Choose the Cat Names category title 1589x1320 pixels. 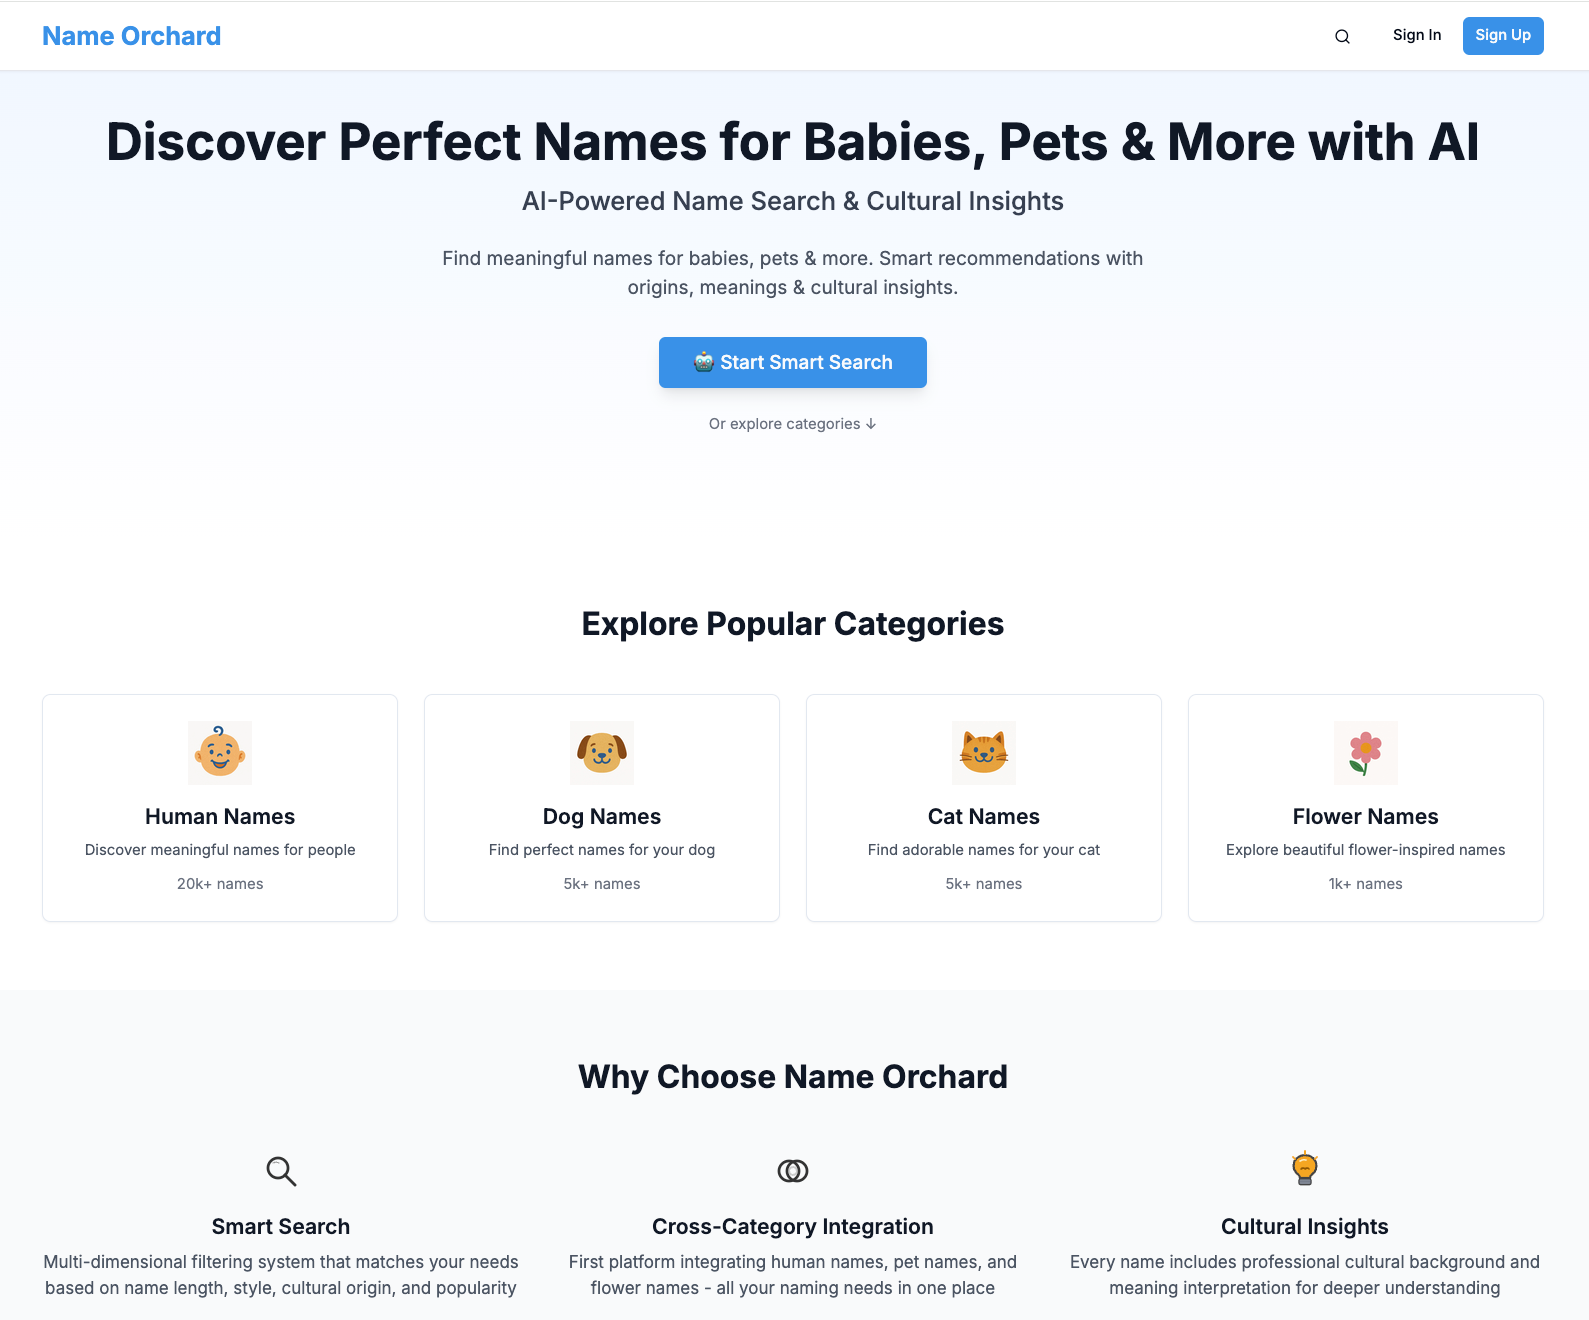(x=984, y=817)
